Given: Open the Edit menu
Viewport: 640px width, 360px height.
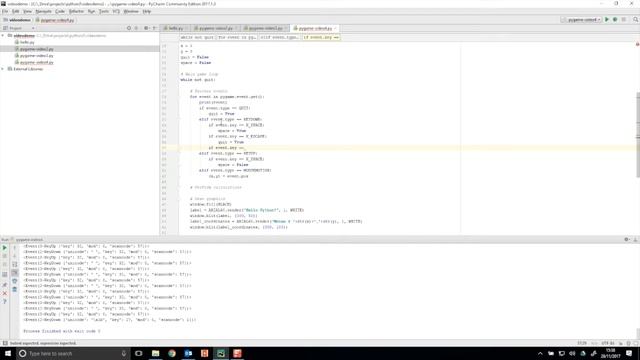Looking at the screenshot, I should pyautogui.click(x=16, y=11).
